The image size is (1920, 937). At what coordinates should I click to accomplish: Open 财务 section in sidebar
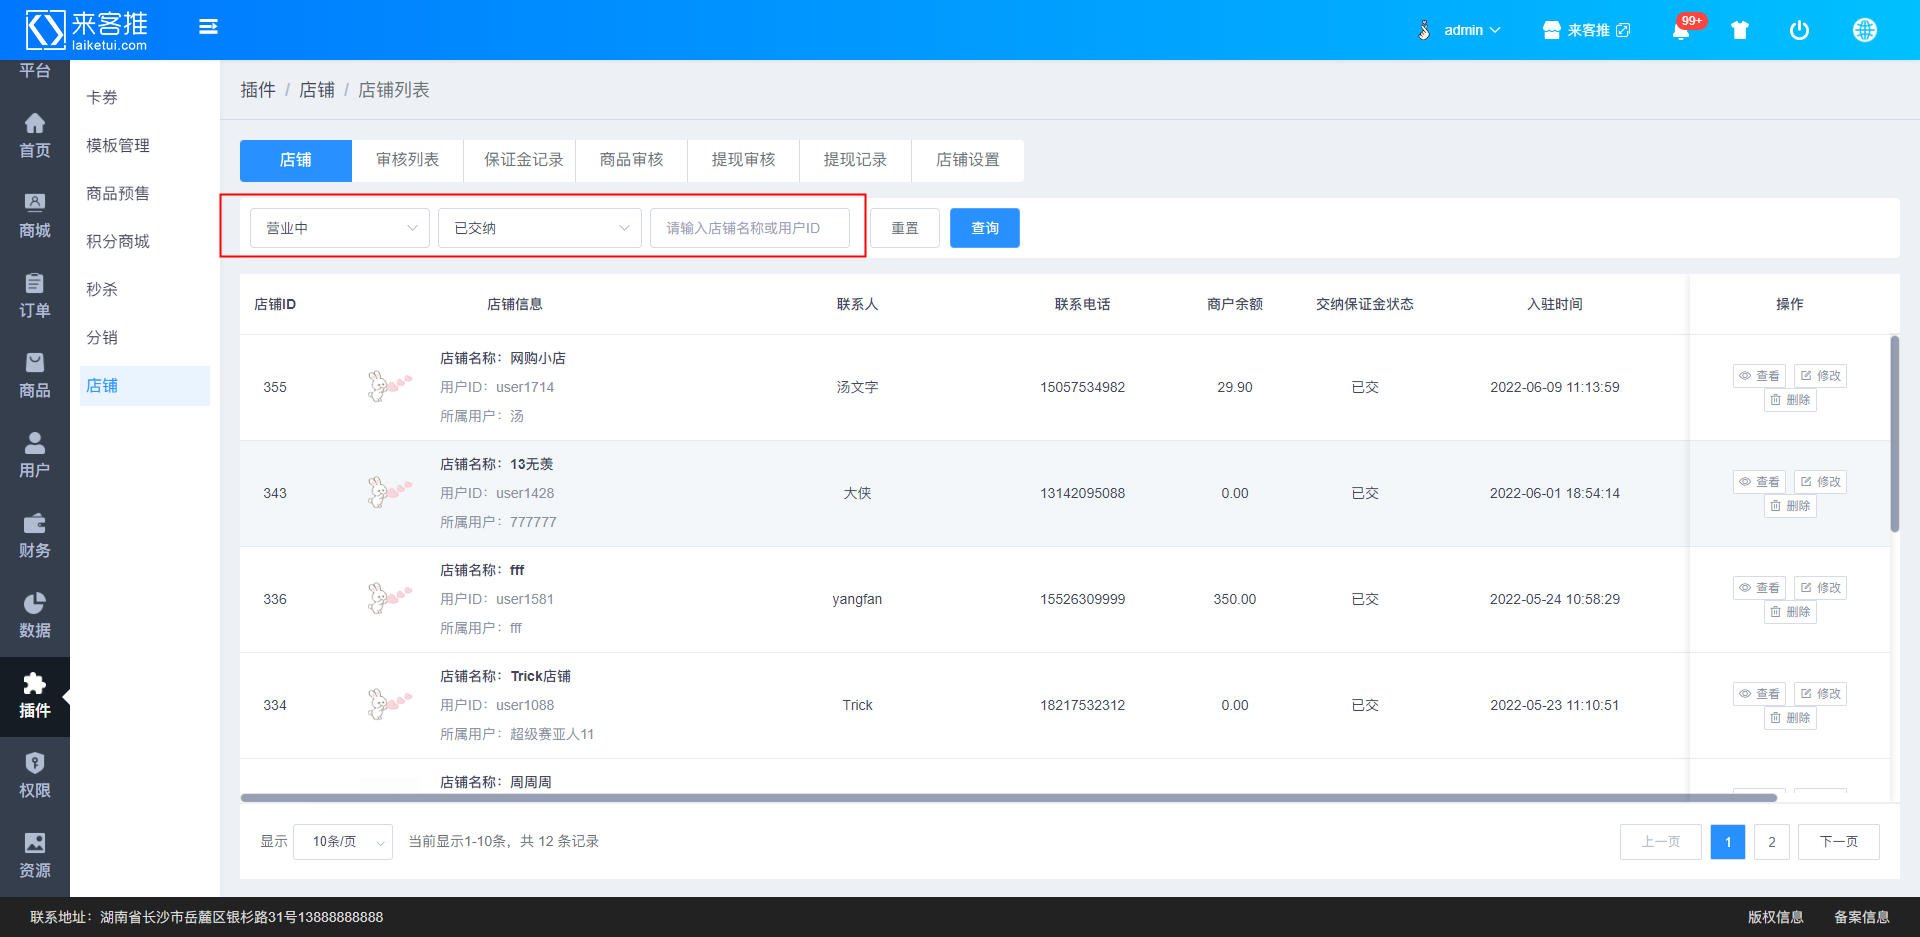(35, 536)
